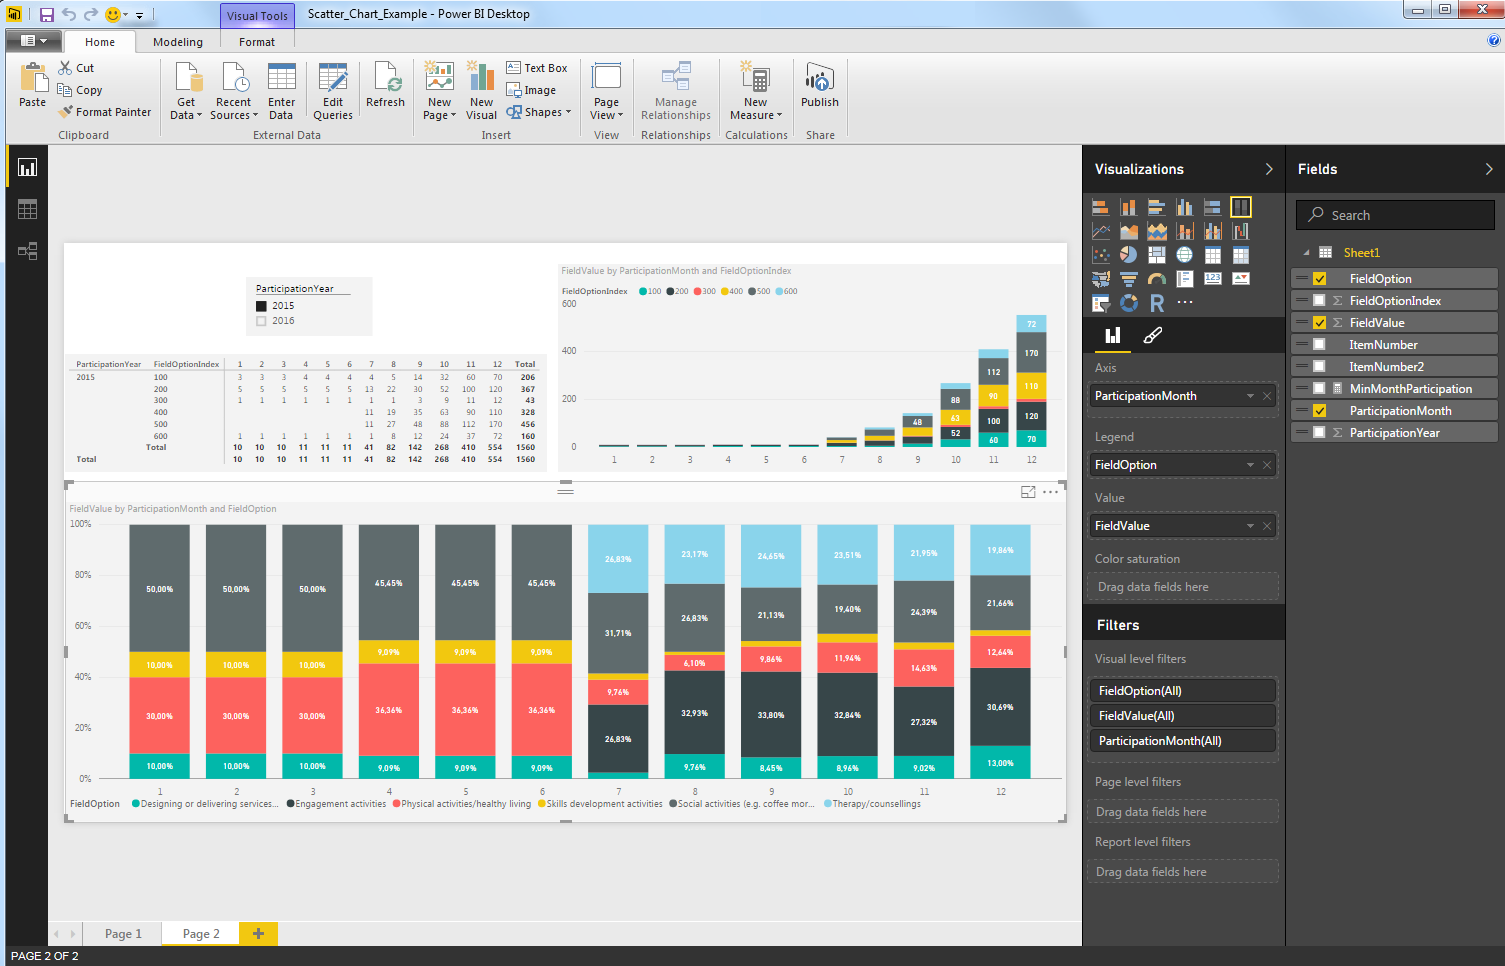This screenshot has width=1505, height=966.
Task: Pick the Card visualization showing 123
Action: [x=1212, y=279]
